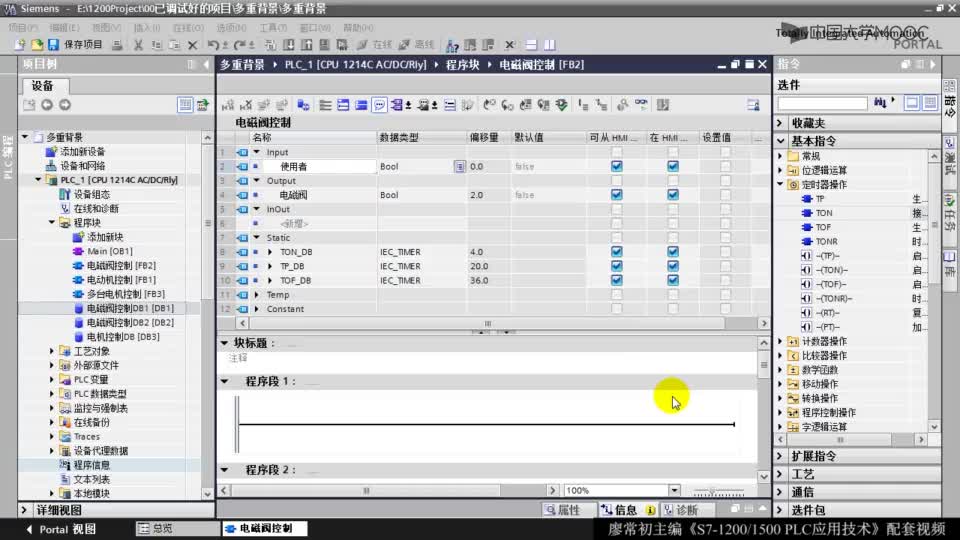Click the Go online (在线) button
Screen dimensions: 960x540
point(374,45)
